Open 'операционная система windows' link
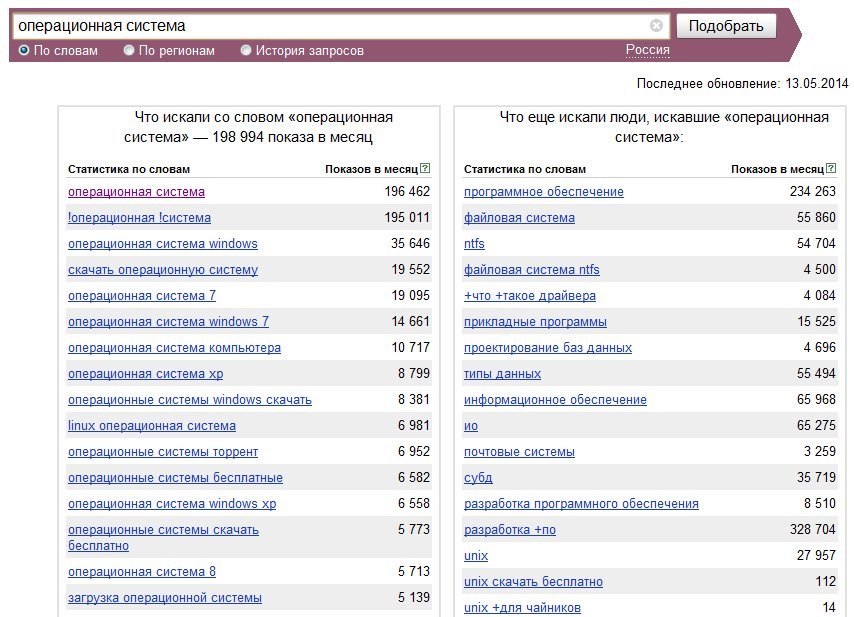Image resolution: width=854 pixels, height=617 pixels. click(x=163, y=244)
